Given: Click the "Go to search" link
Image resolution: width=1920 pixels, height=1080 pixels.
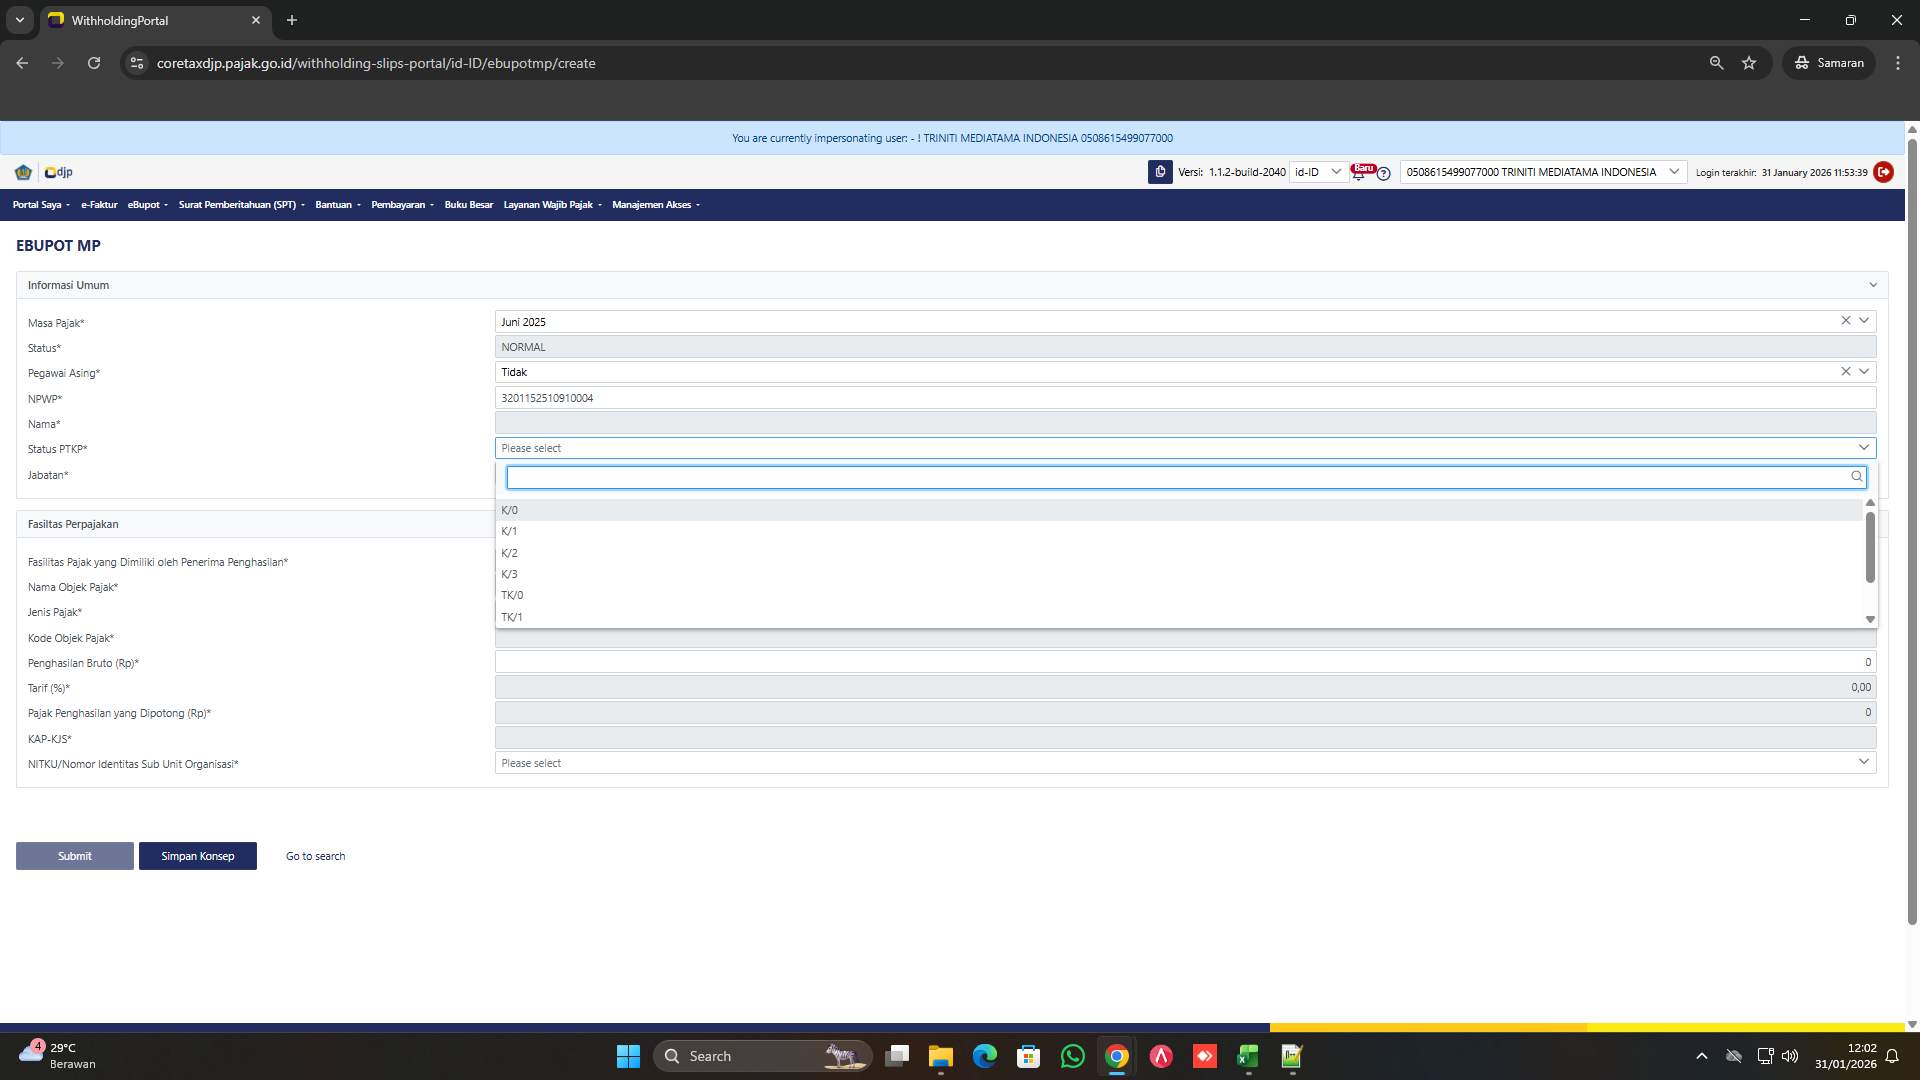Looking at the screenshot, I should [314, 856].
